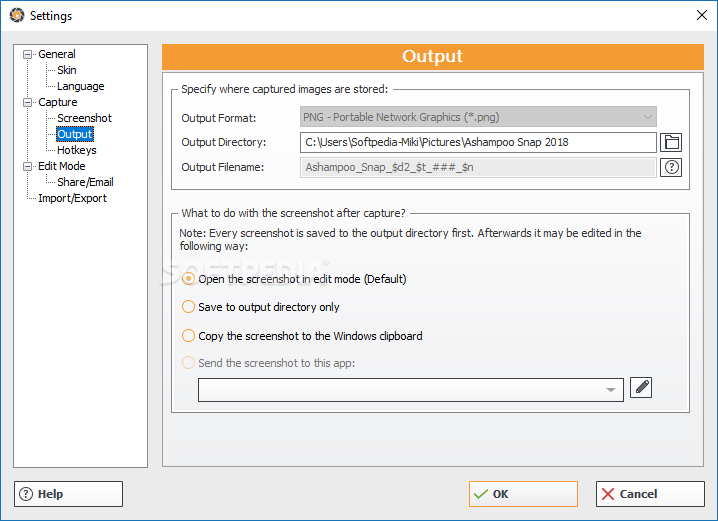Collapse the Edit Mode tree node
The height and width of the screenshot is (521, 718).
[27, 167]
